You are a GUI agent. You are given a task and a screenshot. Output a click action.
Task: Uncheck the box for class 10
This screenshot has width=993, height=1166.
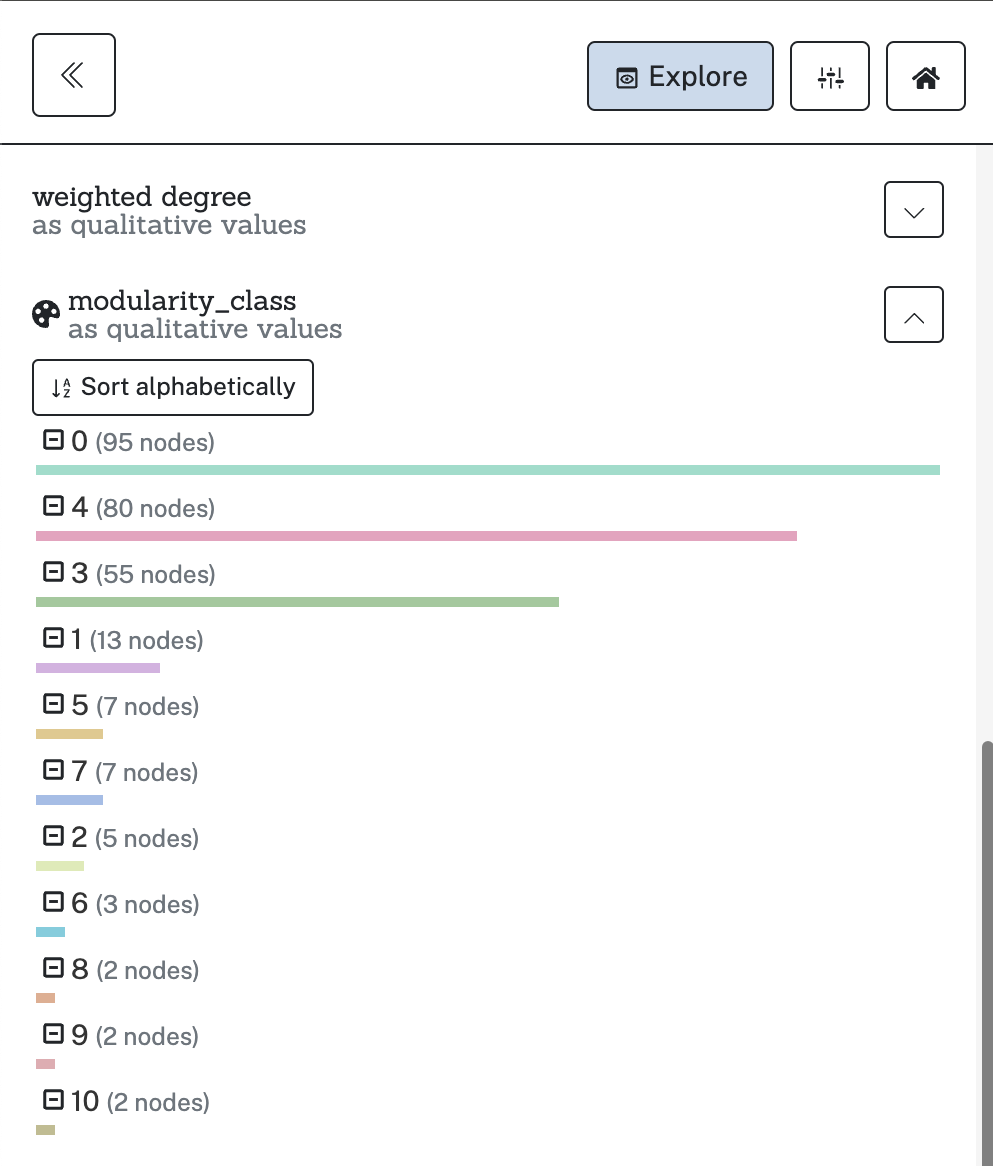(x=53, y=1100)
